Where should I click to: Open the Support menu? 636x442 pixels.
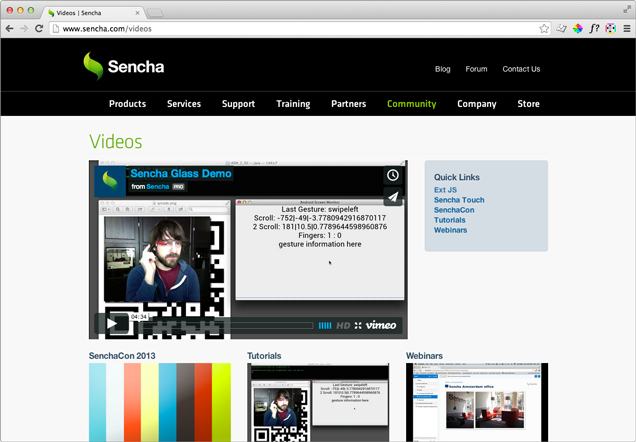[238, 104]
